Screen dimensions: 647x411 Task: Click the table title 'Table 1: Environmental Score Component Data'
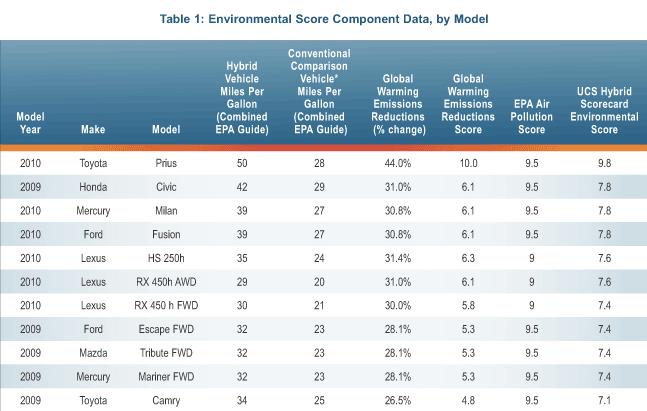323,16
